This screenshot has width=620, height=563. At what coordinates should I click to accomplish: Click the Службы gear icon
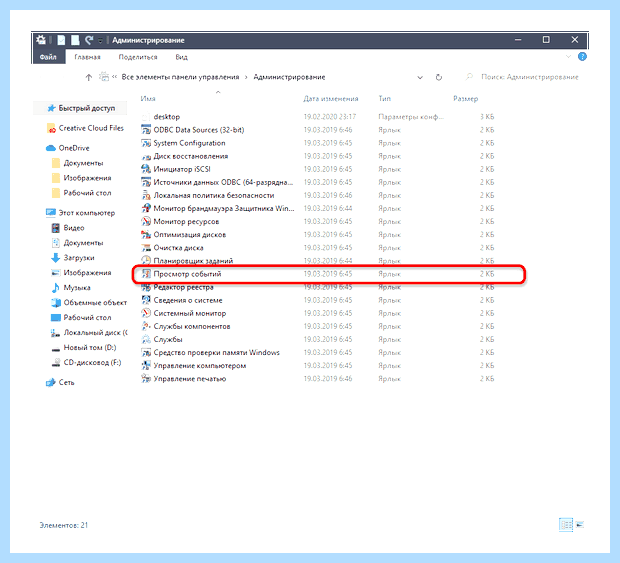(146, 339)
